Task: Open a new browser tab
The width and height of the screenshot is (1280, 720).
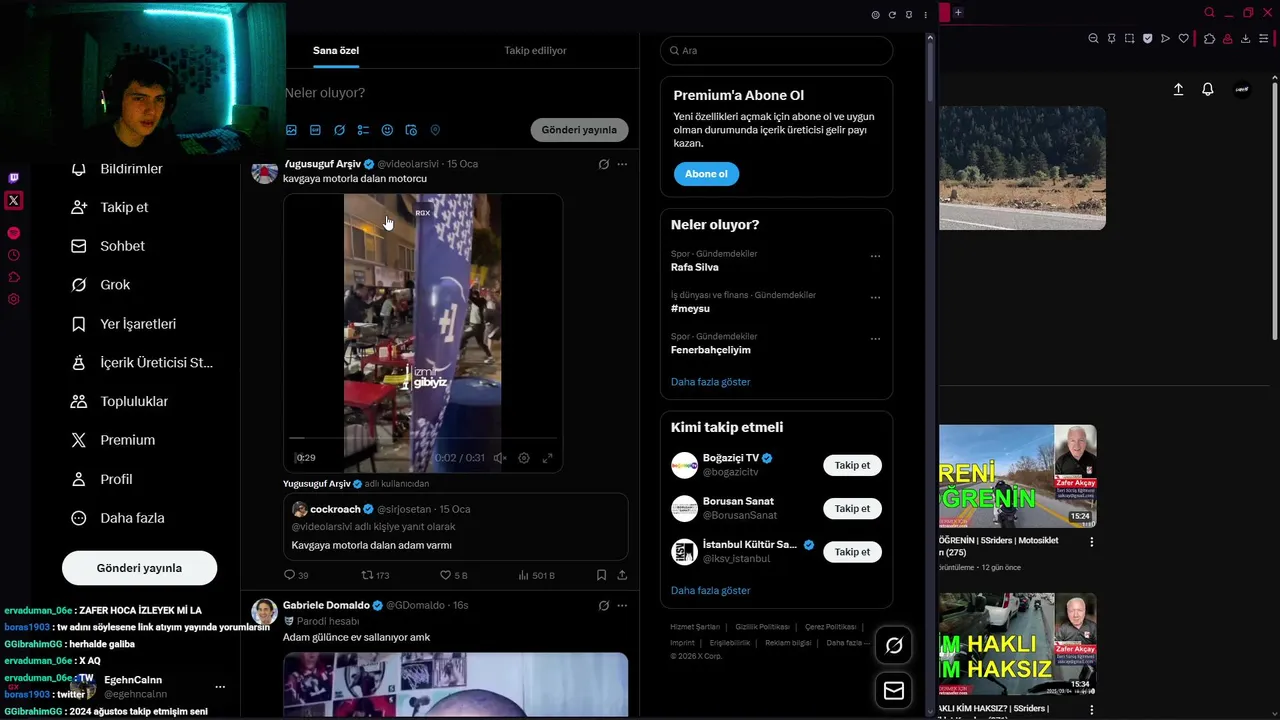Action: pos(958,13)
